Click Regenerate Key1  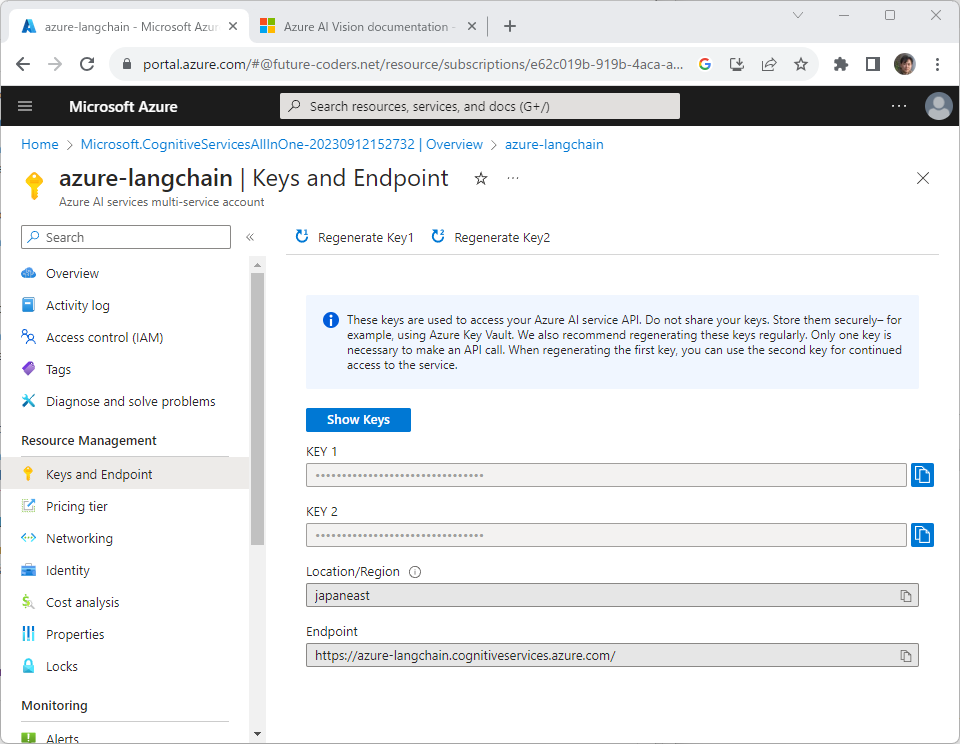(x=354, y=238)
